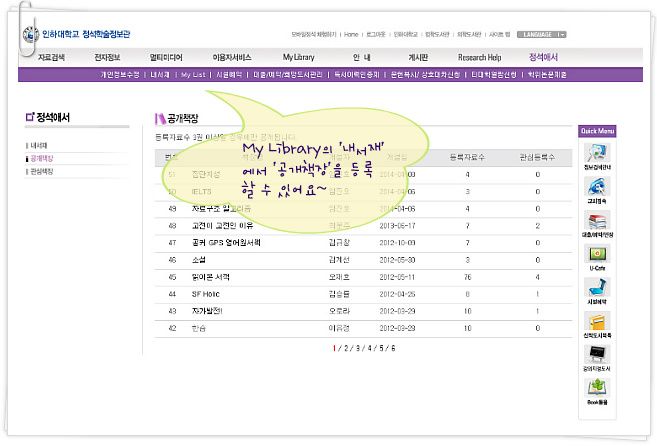This screenshot has height=446, width=657.
Task: Open the bookshelf titled 'SF Holic'
Action: click(x=206, y=294)
